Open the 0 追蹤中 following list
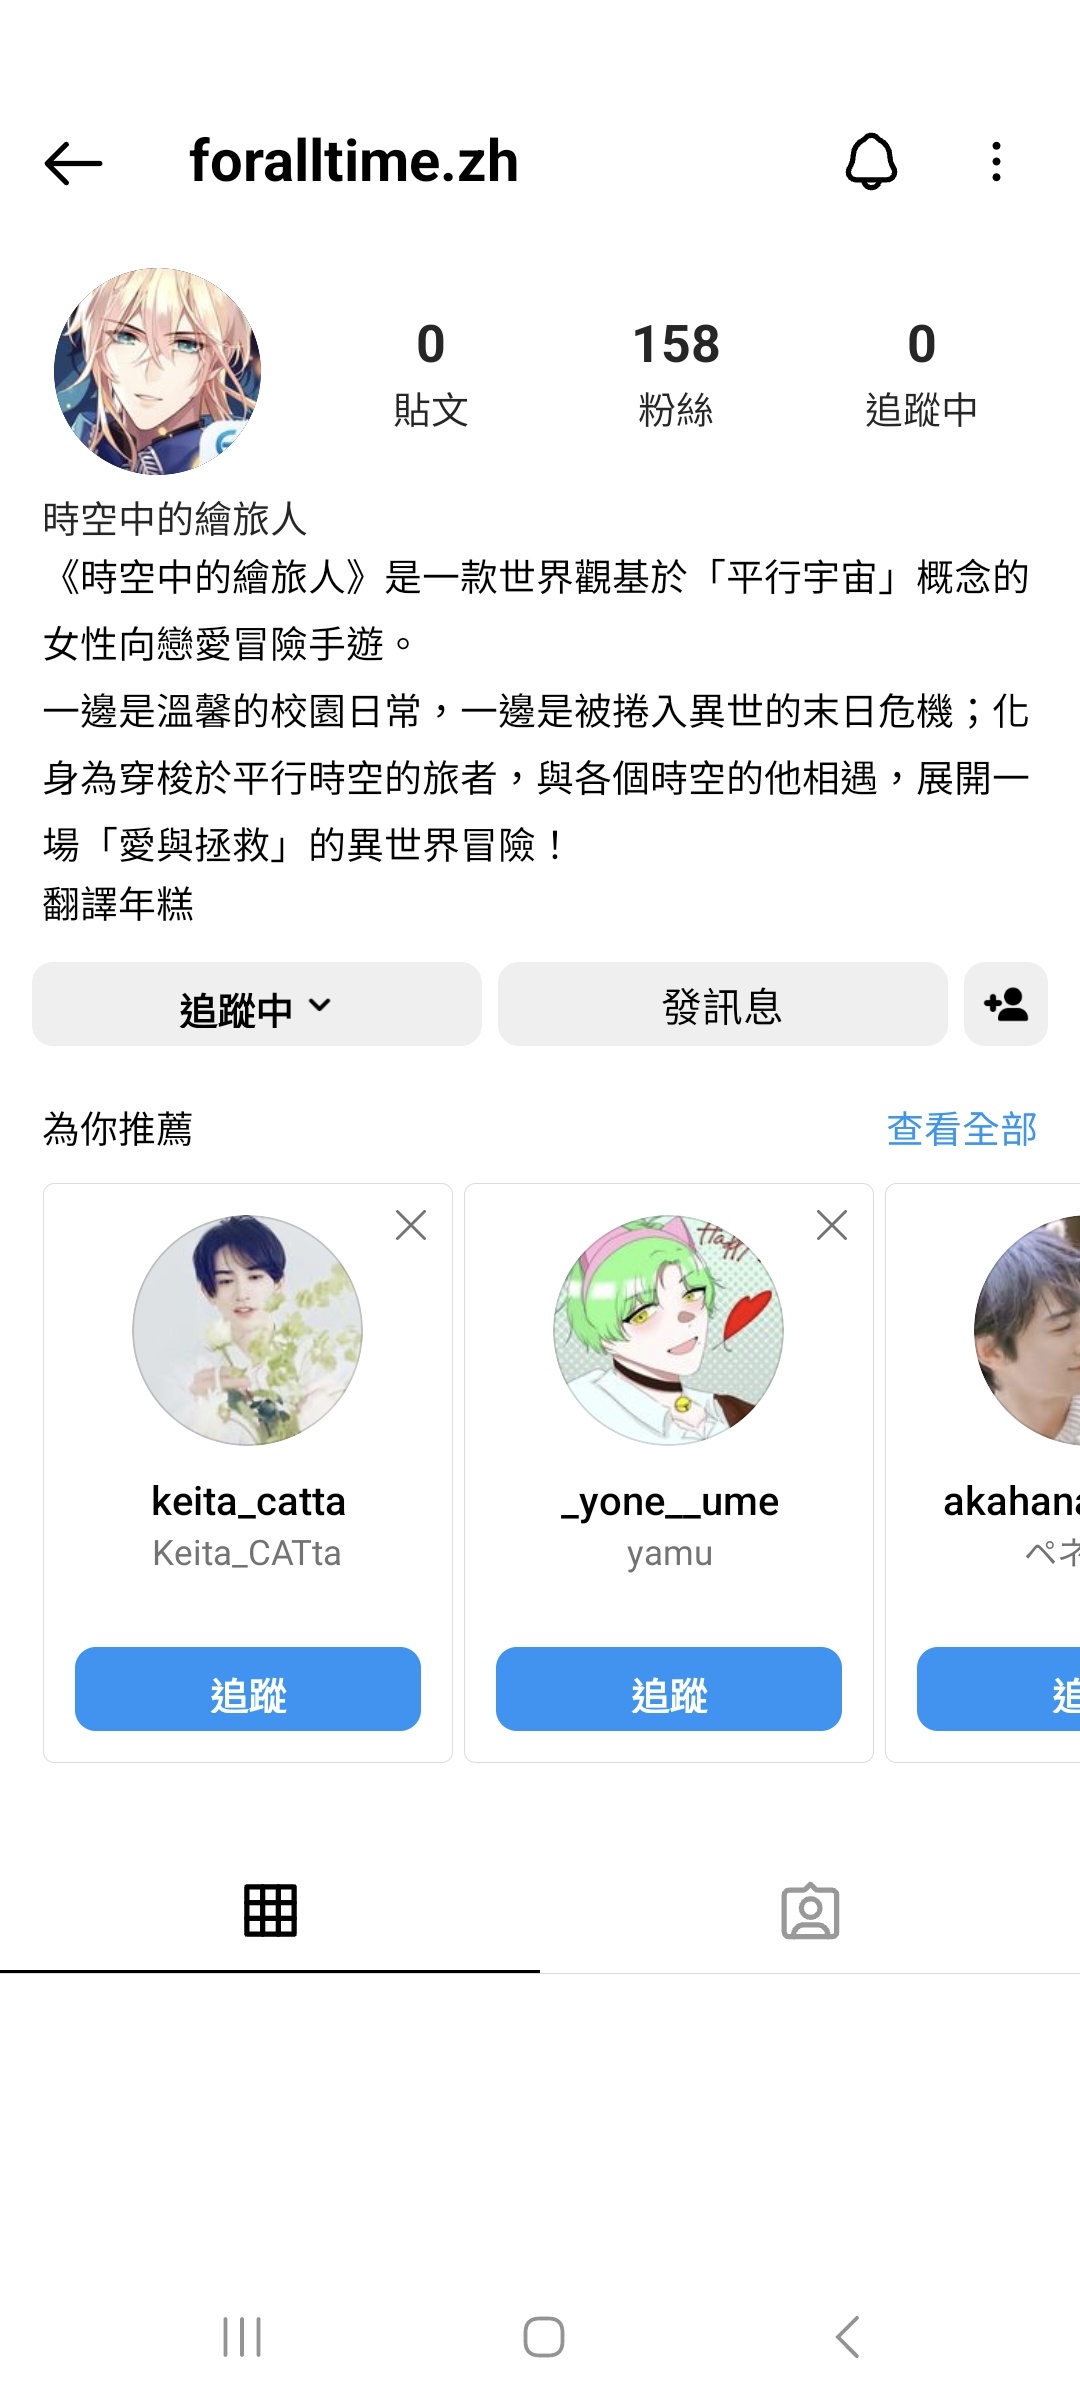The width and height of the screenshot is (1080, 2400). (x=921, y=374)
